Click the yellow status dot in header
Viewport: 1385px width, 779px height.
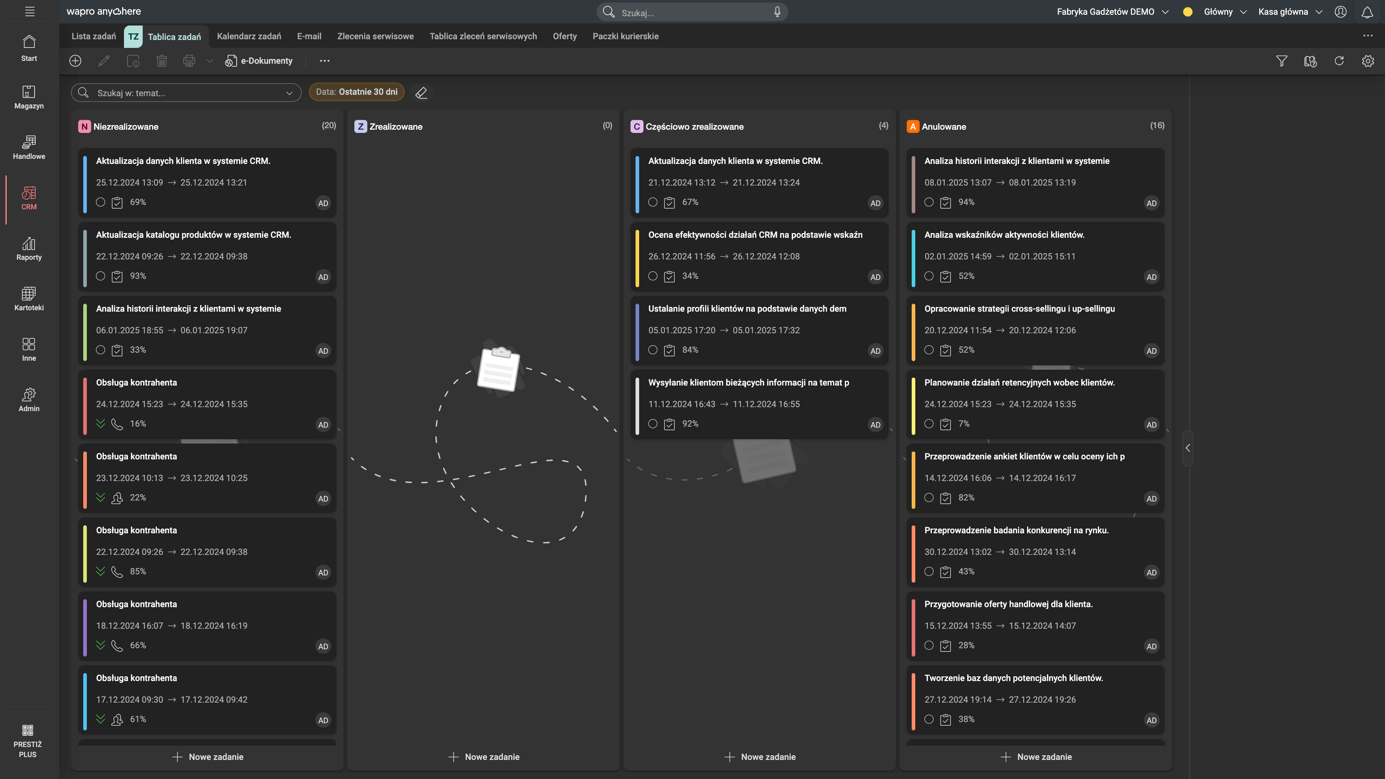1188,12
